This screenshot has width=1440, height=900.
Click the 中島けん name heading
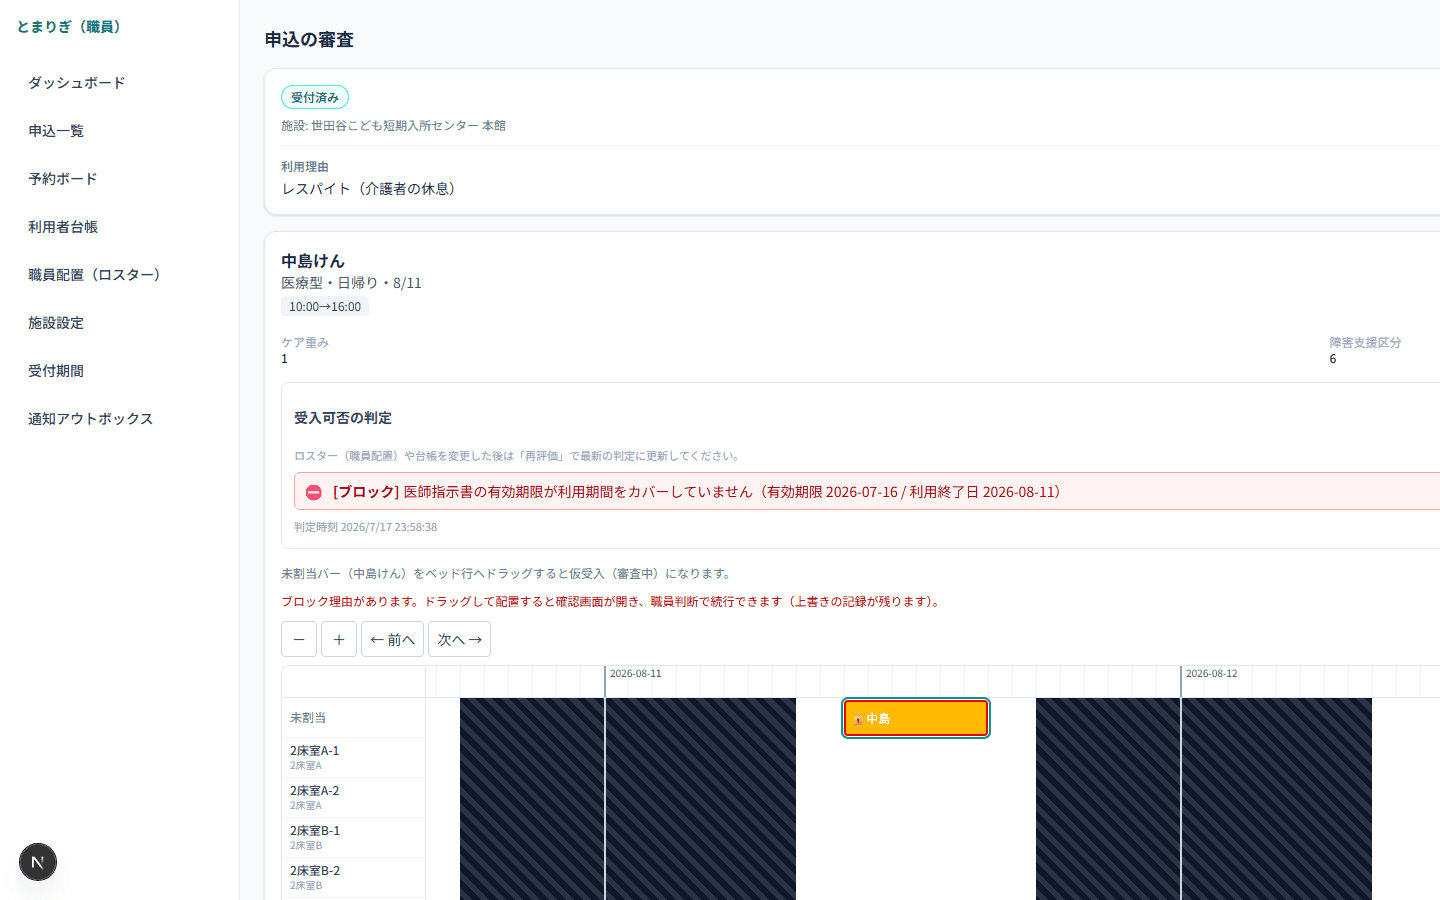coord(313,261)
